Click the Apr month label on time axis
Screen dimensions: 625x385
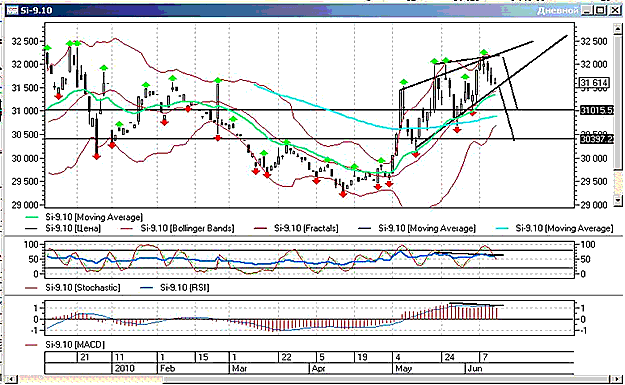(318, 368)
